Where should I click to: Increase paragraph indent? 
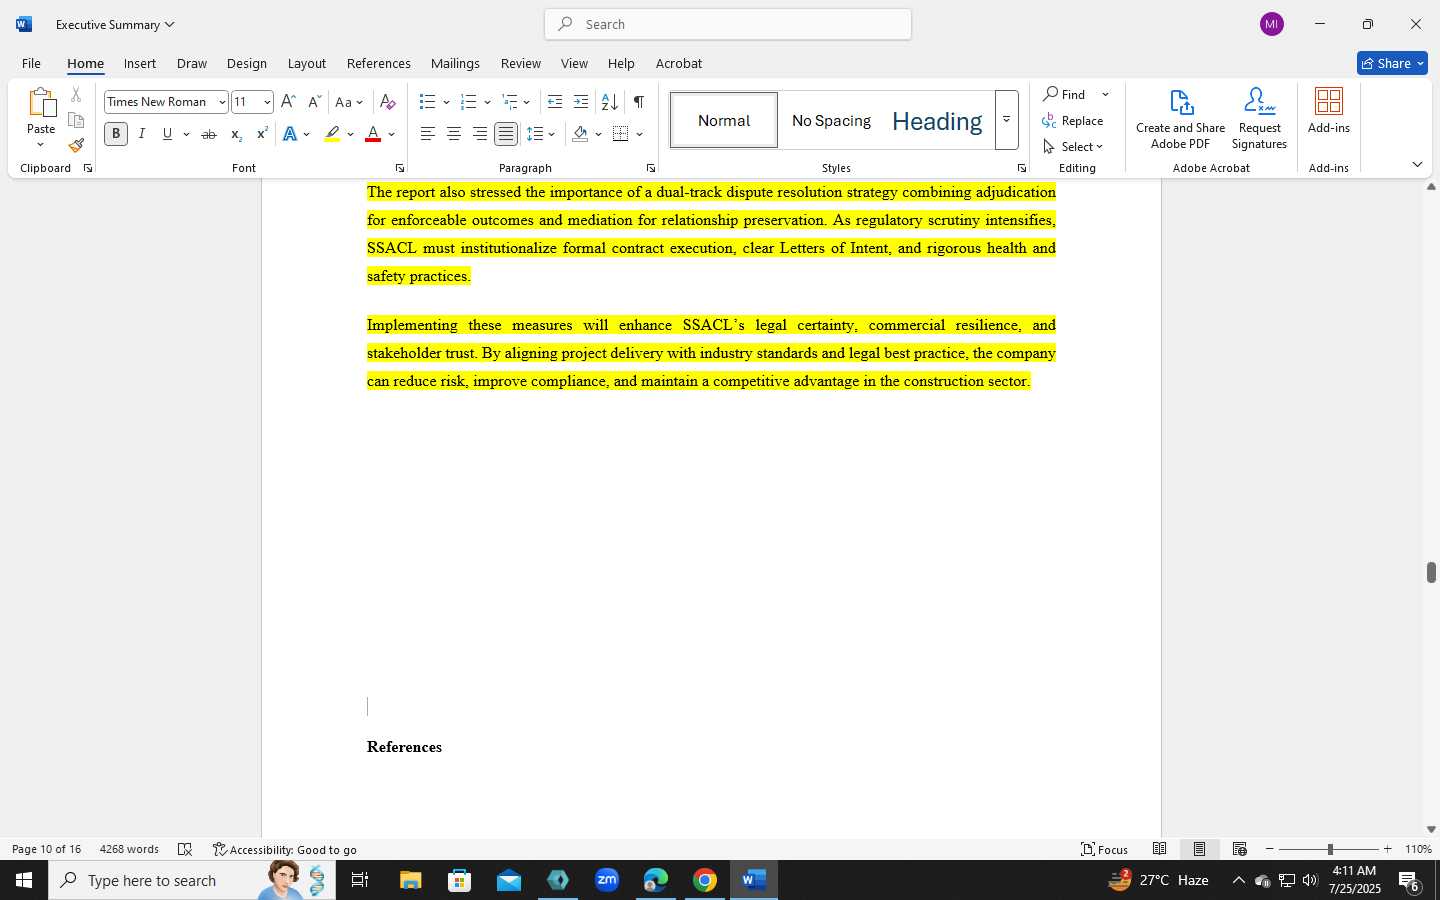581,102
